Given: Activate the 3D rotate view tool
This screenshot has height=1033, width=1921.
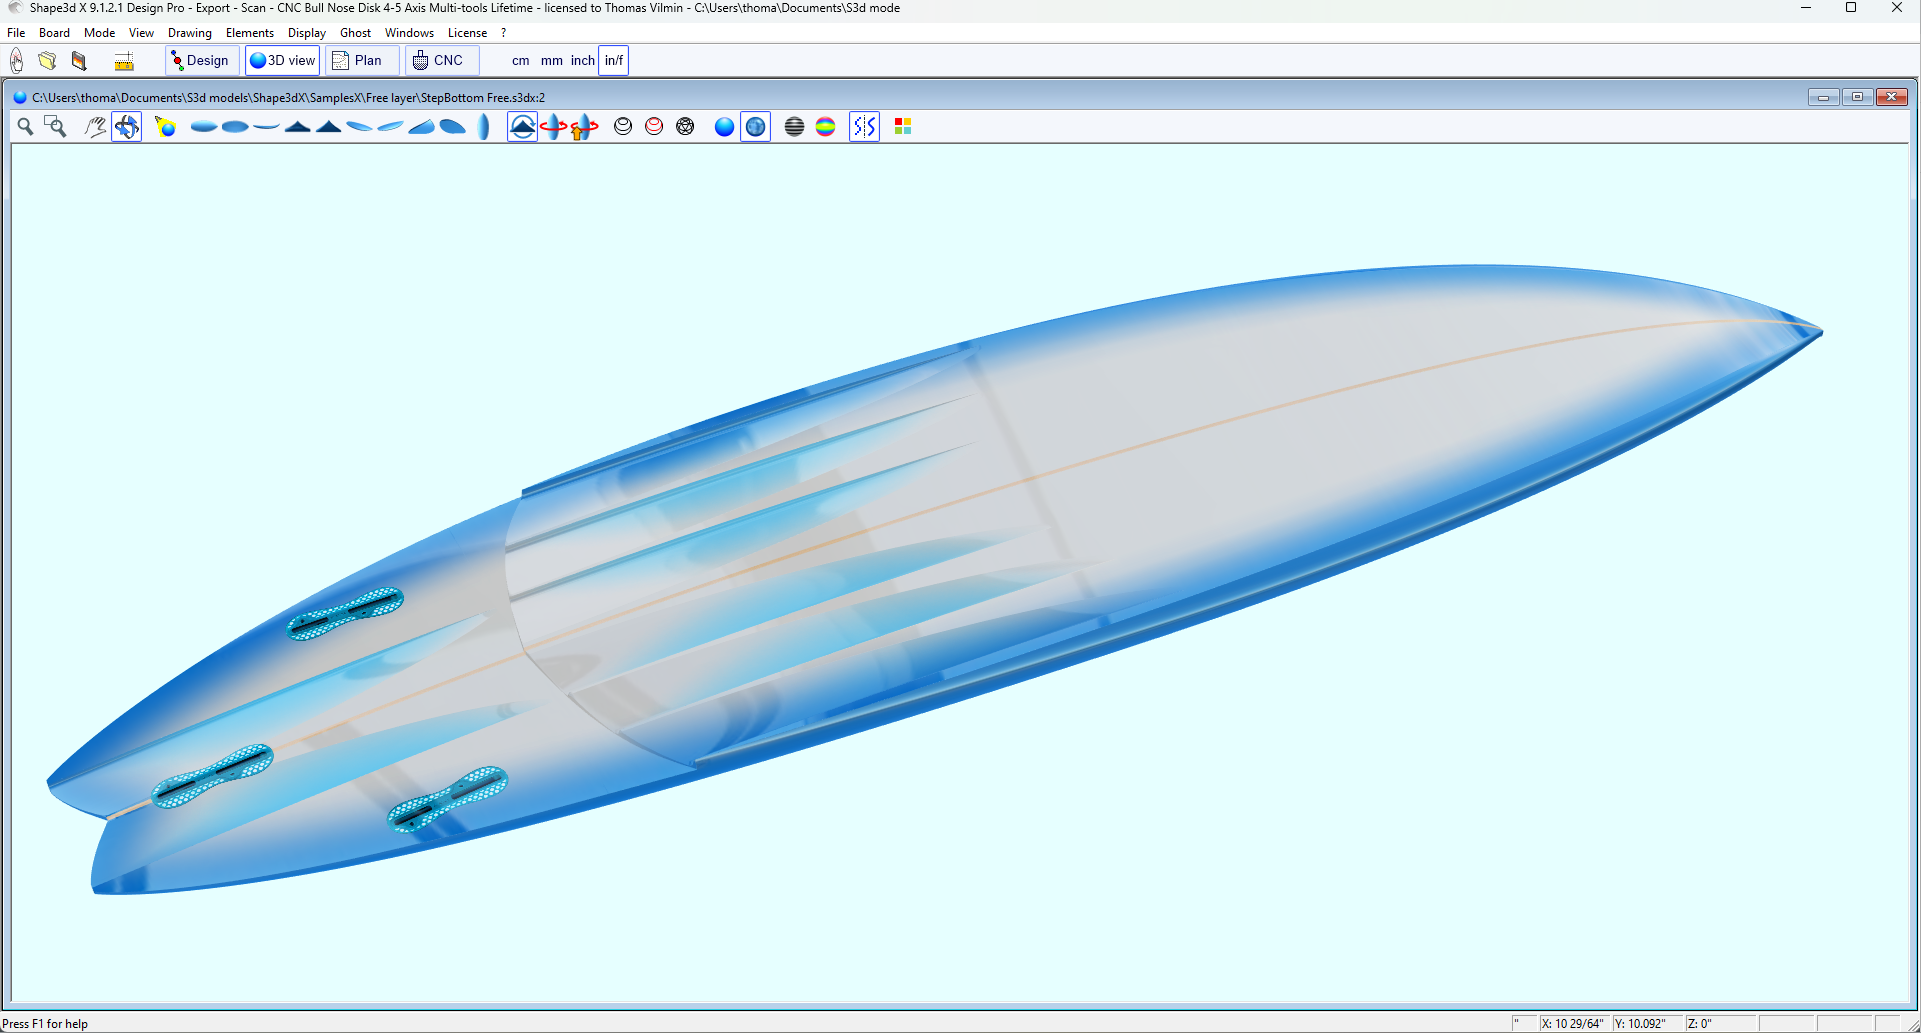Looking at the screenshot, I should click(x=127, y=127).
